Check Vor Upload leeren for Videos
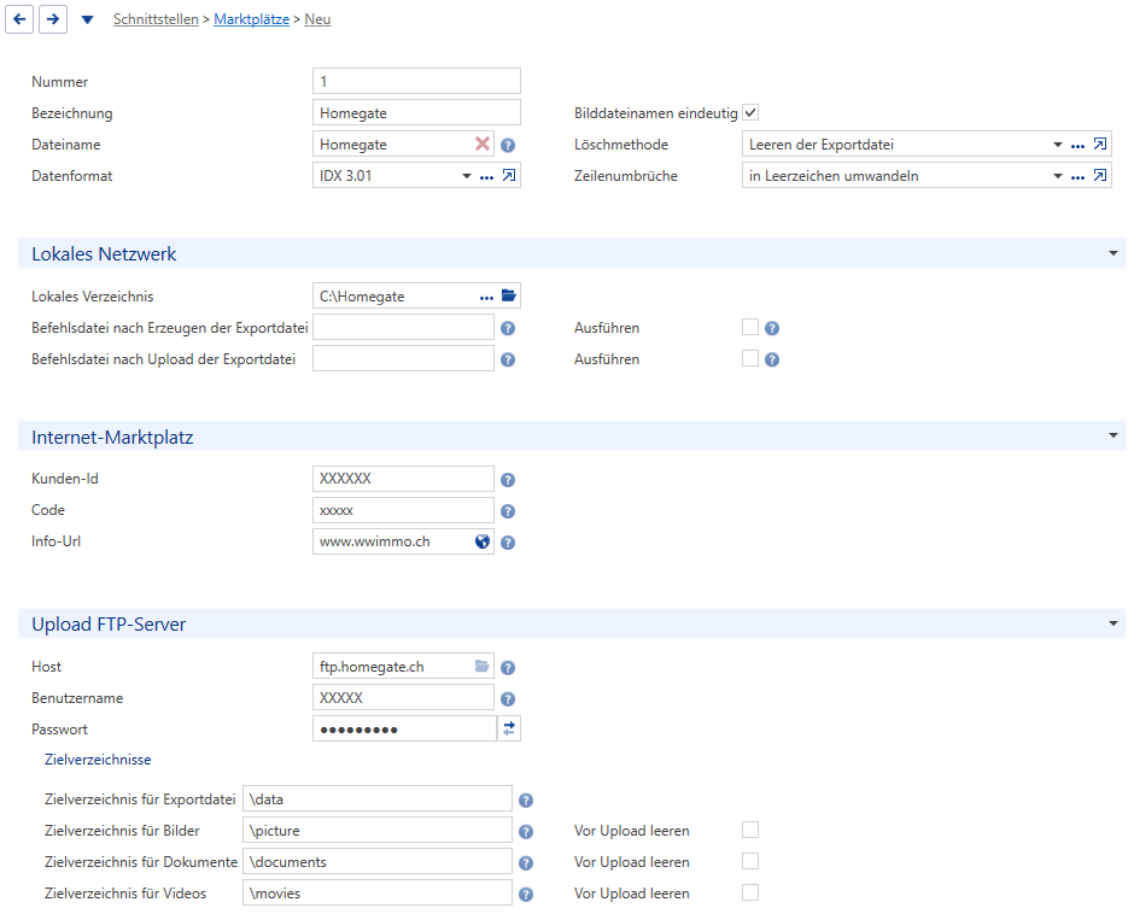 point(750,892)
